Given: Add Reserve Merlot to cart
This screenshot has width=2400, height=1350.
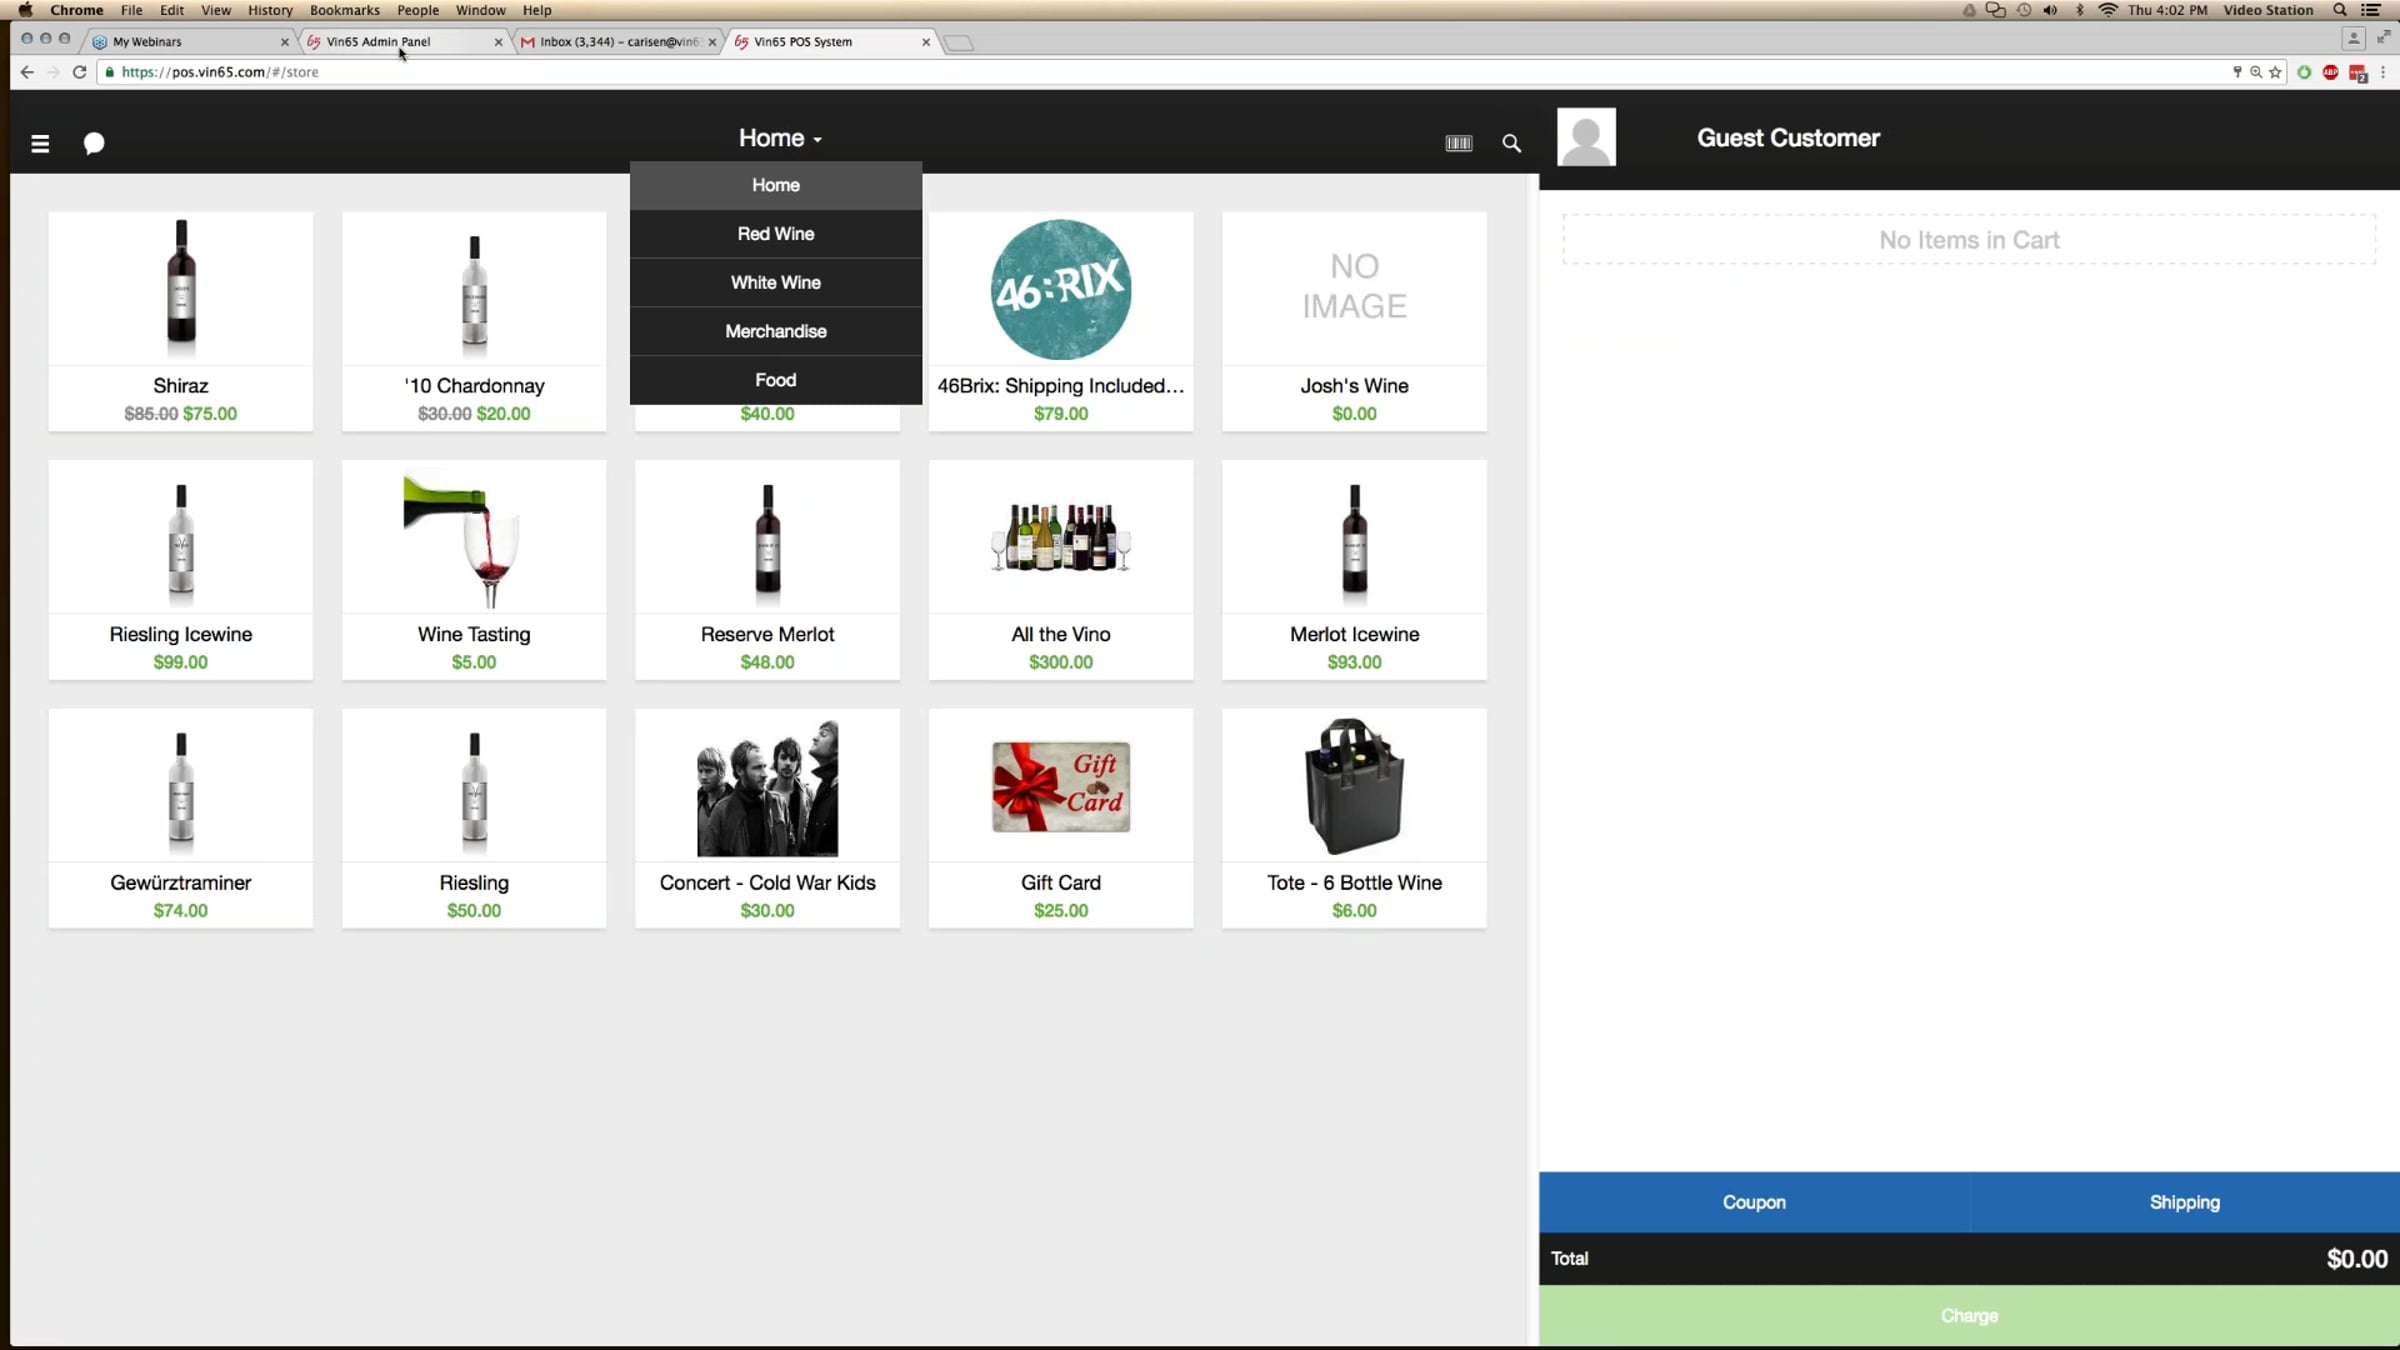Looking at the screenshot, I should point(767,570).
